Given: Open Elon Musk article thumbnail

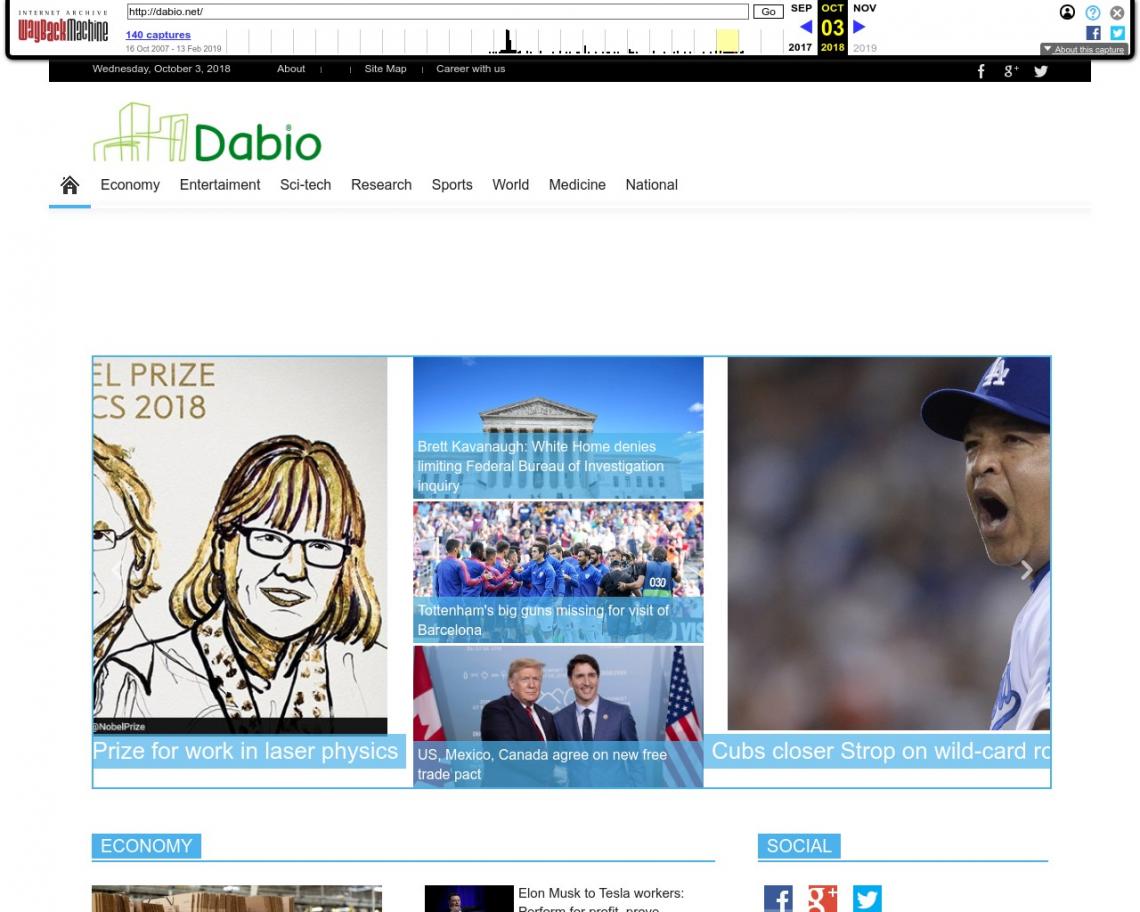Looking at the screenshot, I should pos(469,898).
